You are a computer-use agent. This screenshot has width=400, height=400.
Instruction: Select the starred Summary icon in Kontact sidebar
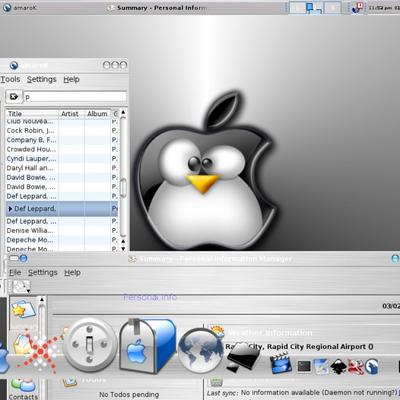[23, 309]
